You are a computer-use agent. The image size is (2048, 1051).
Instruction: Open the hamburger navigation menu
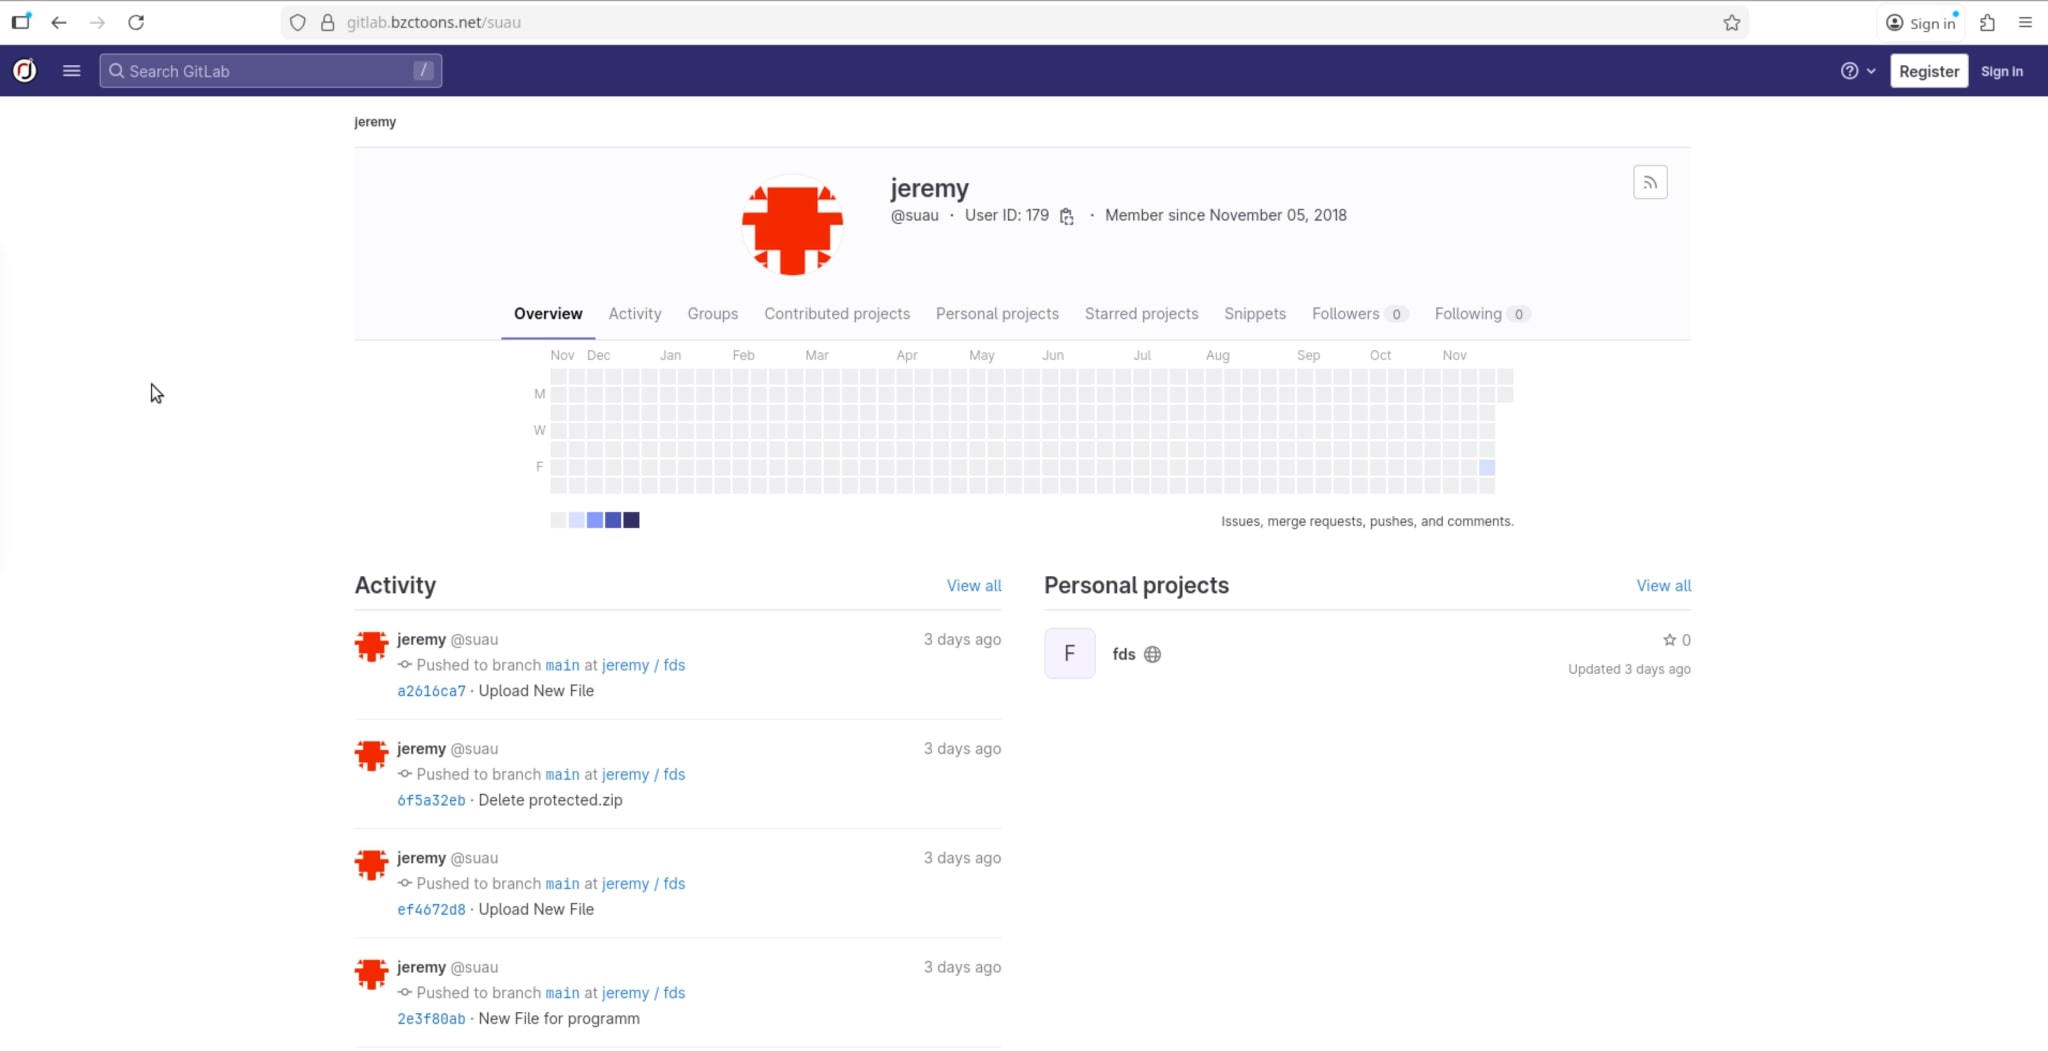71,71
